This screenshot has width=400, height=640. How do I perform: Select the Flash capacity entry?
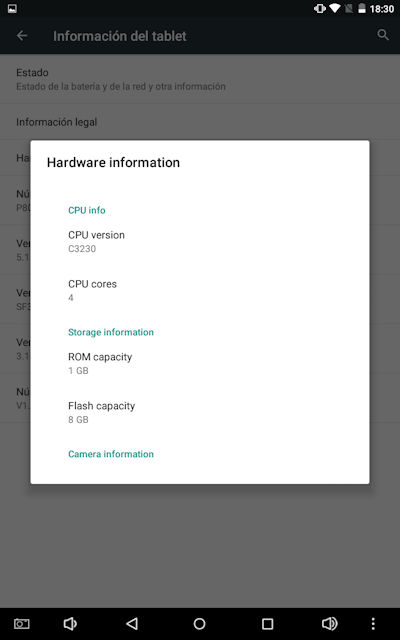pyautogui.click(x=200, y=412)
